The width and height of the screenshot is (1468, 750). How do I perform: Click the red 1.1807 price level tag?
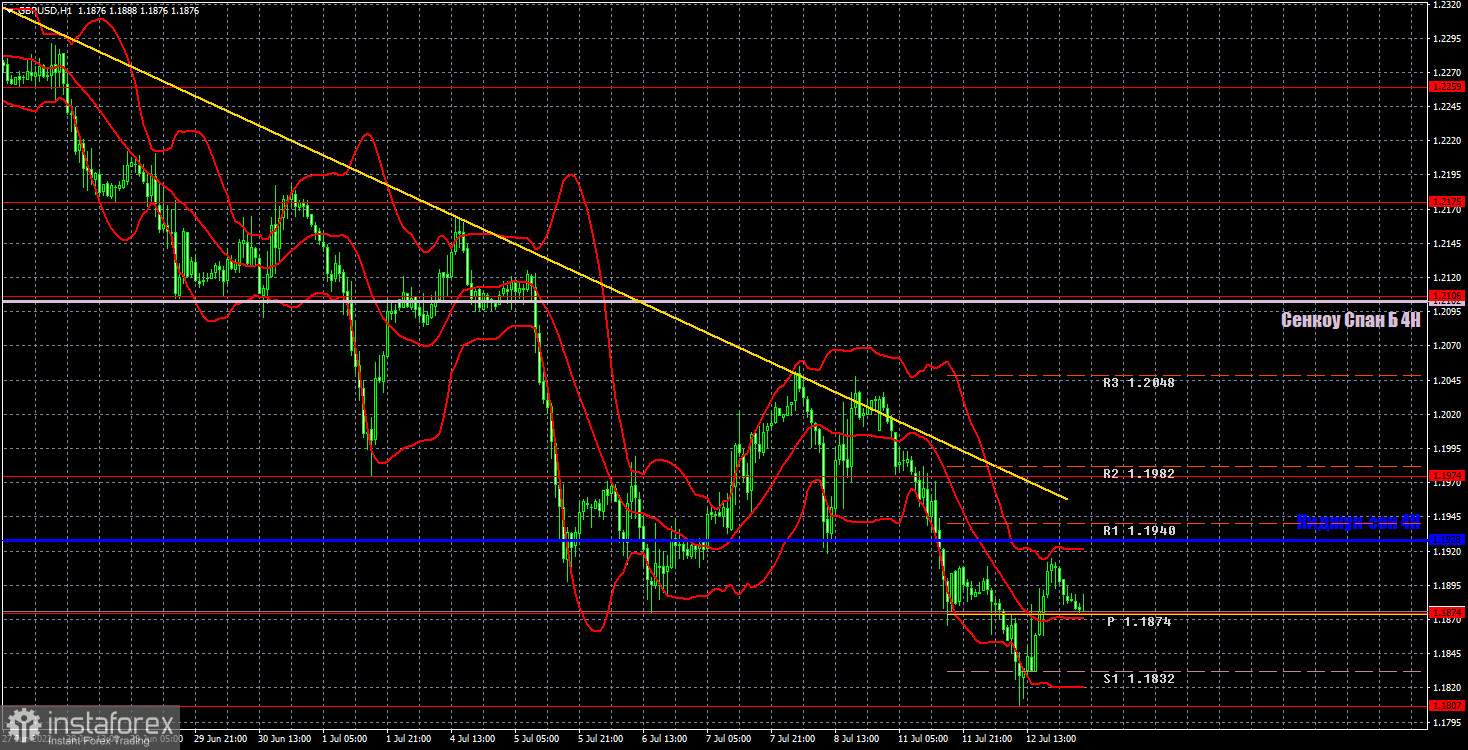(x=1447, y=706)
